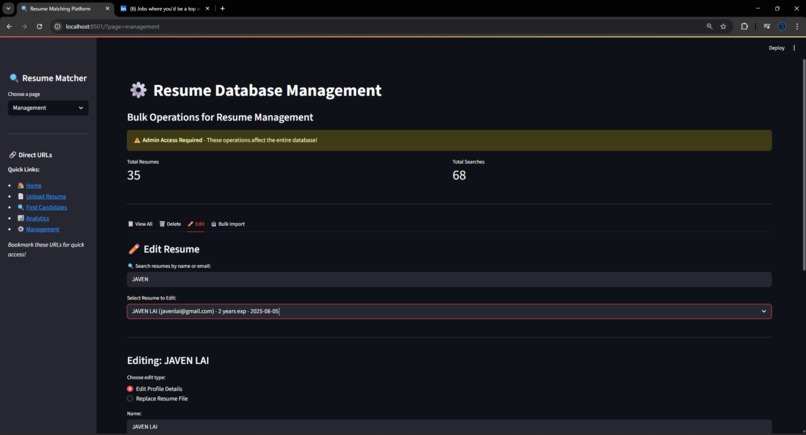This screenshot has width=806, height=435.
Task: Select the Edit tab
Action: pos(196,224)
